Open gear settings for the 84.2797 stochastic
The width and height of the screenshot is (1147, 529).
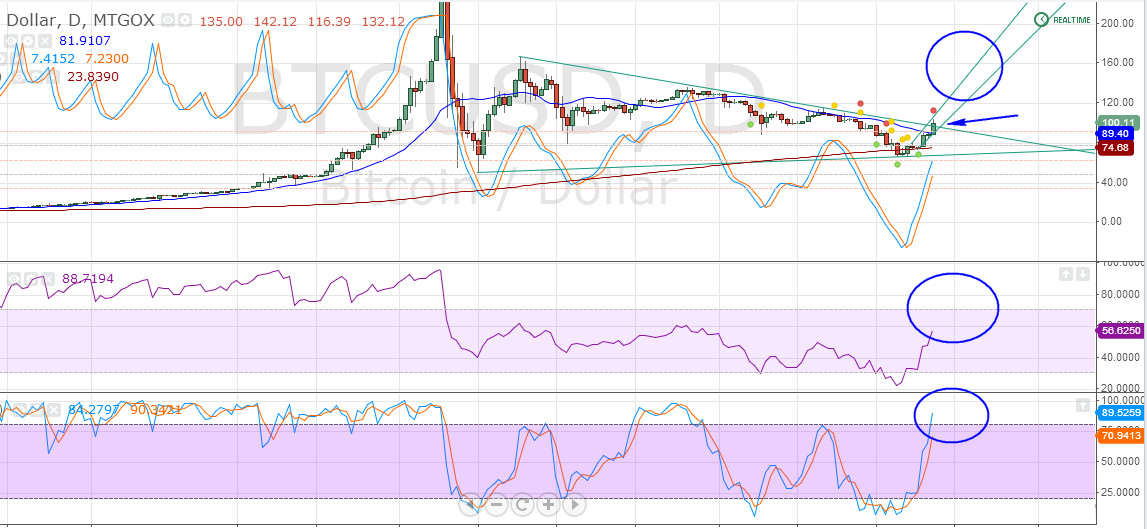pos(37,410)
